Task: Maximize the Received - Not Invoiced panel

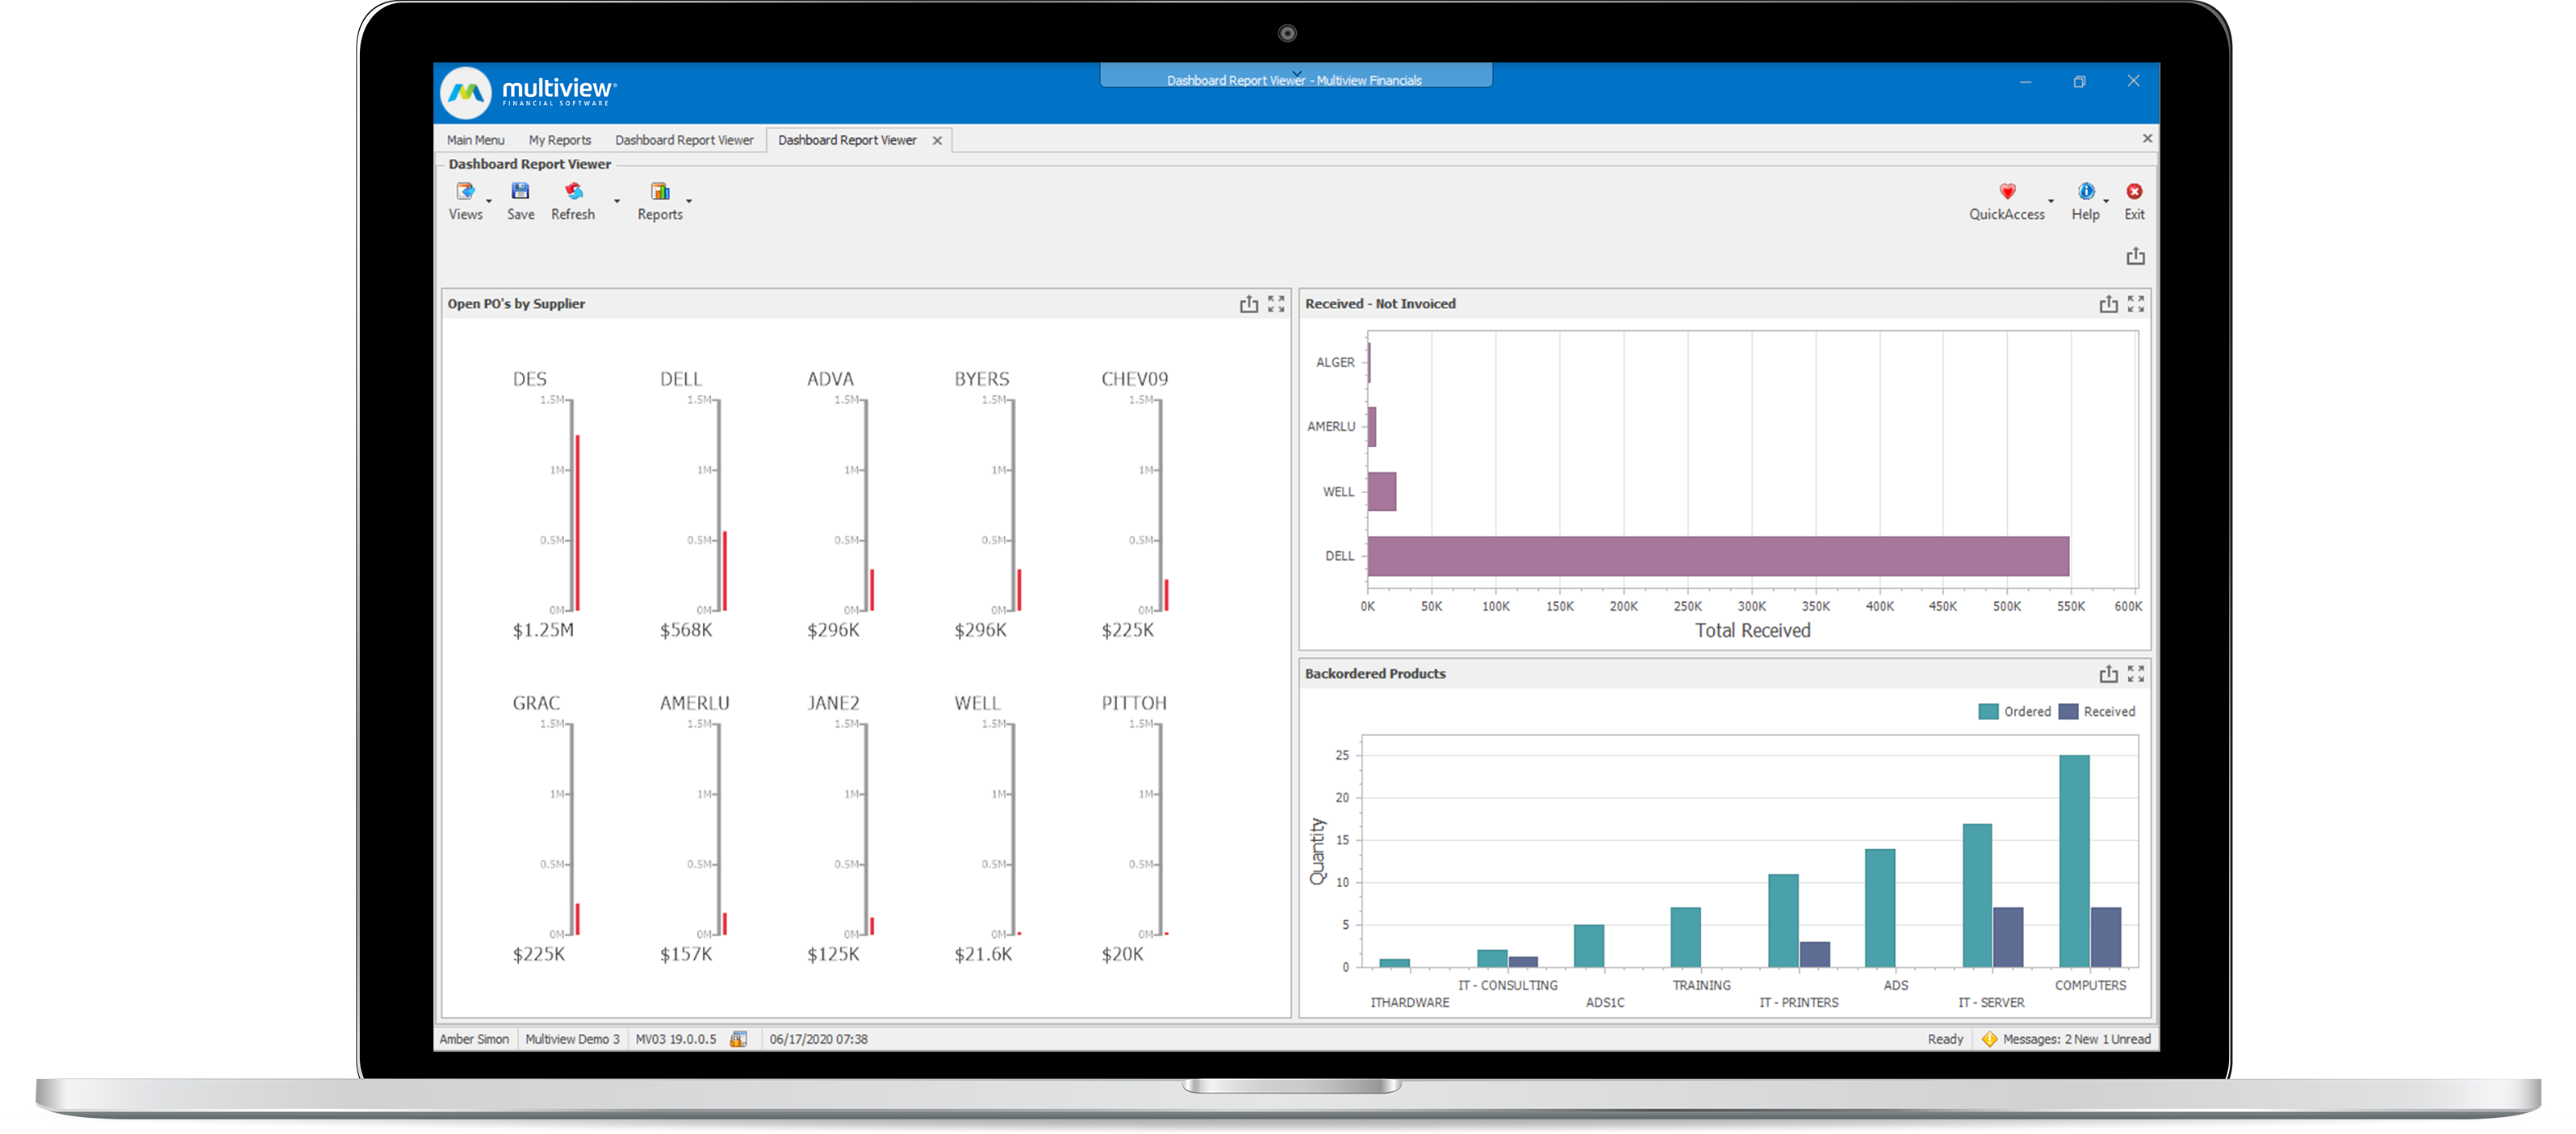Action: pos(2135,304)
